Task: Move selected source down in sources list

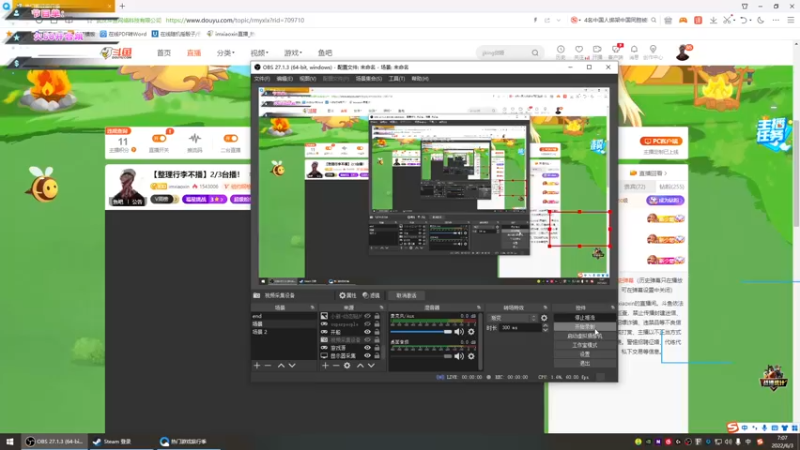Action: click(371, 365)
